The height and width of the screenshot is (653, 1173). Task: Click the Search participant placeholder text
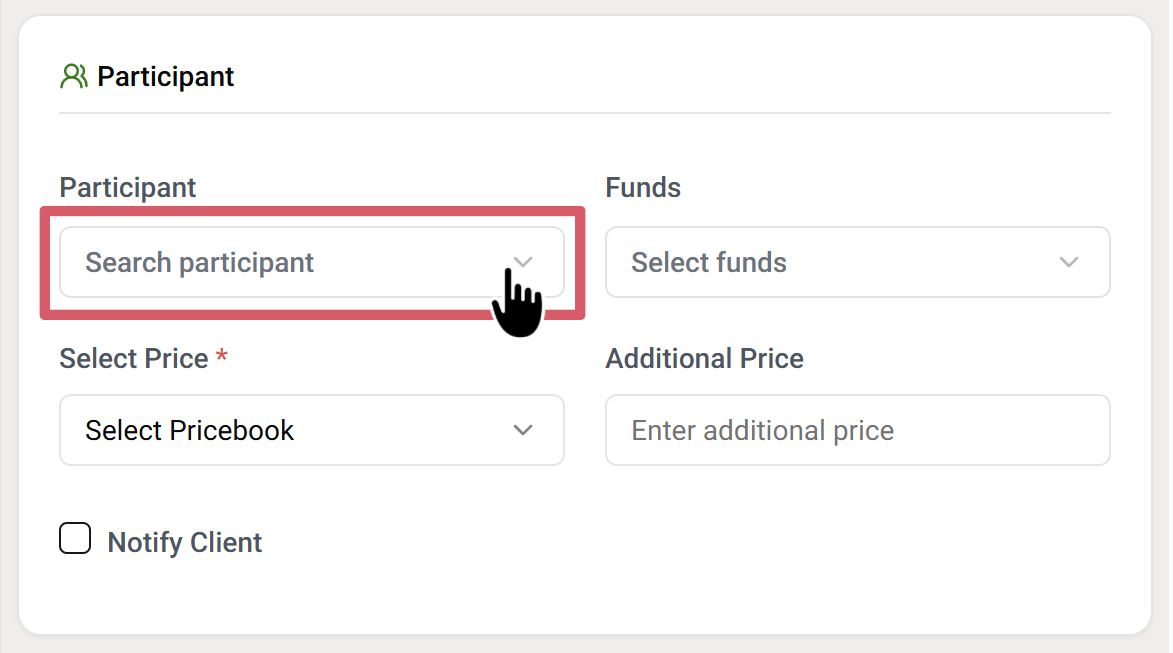pos(199,262)
